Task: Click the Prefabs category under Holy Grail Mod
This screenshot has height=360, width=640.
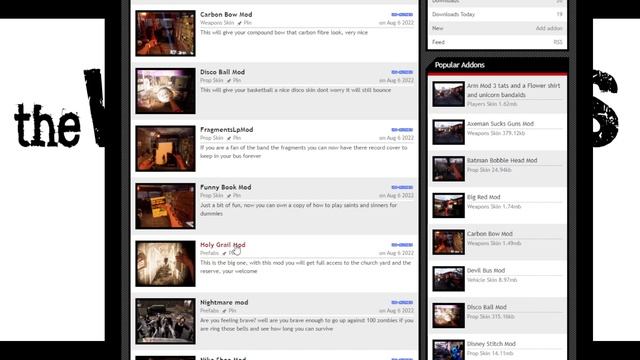Action: [x=209, y=253]
